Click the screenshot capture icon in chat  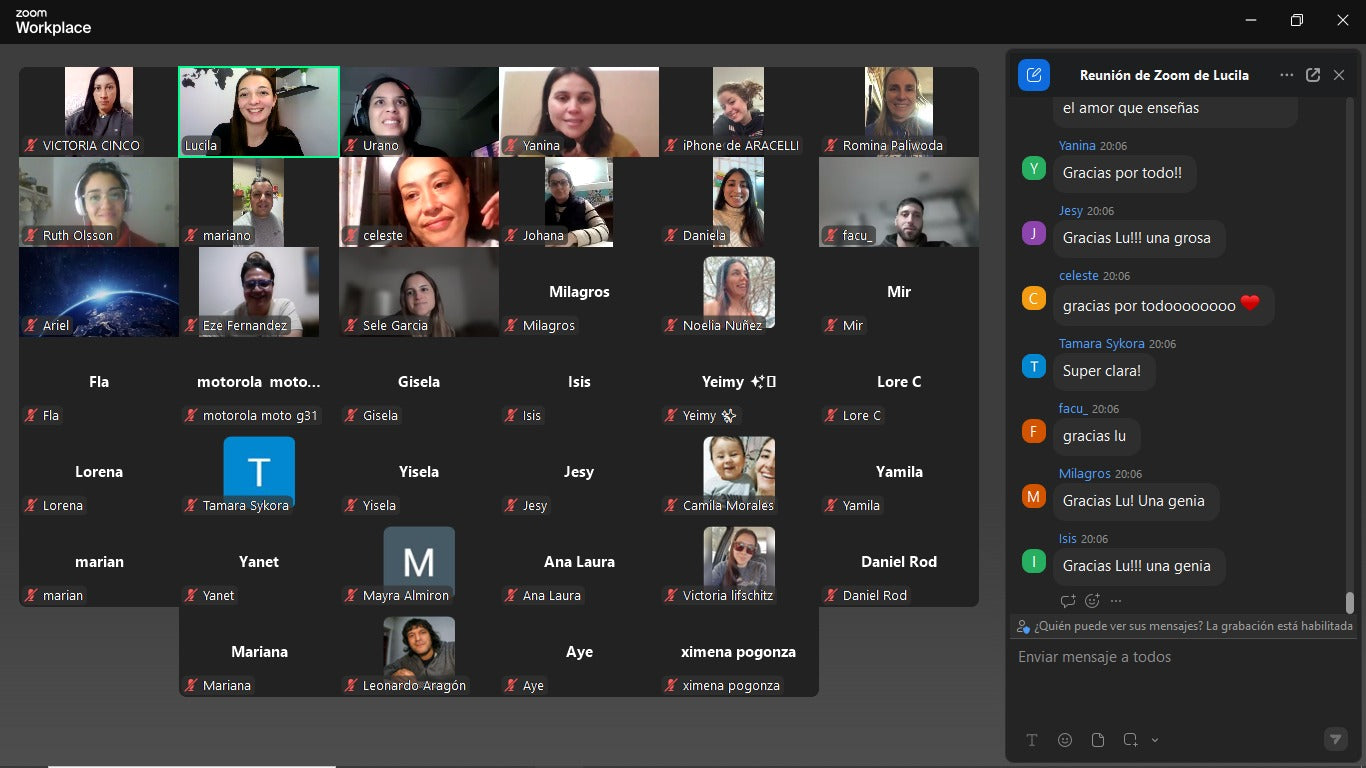tap(1130, 740)
